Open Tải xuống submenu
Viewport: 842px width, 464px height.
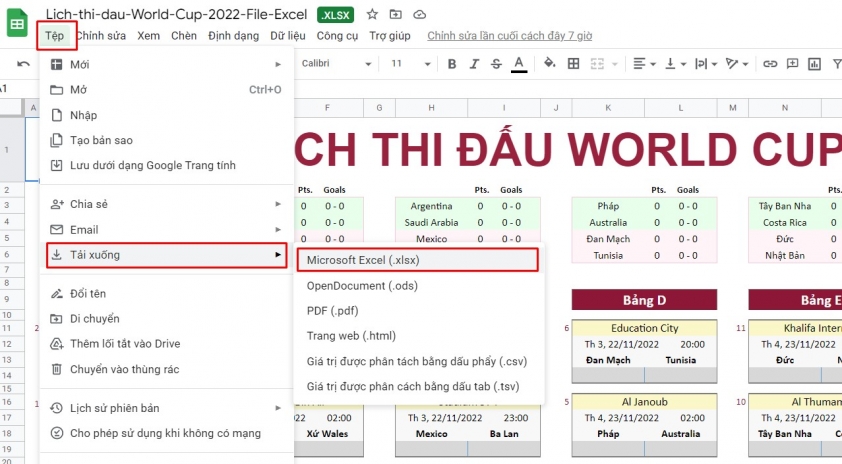pyautogui.click(x=166, y=255)
